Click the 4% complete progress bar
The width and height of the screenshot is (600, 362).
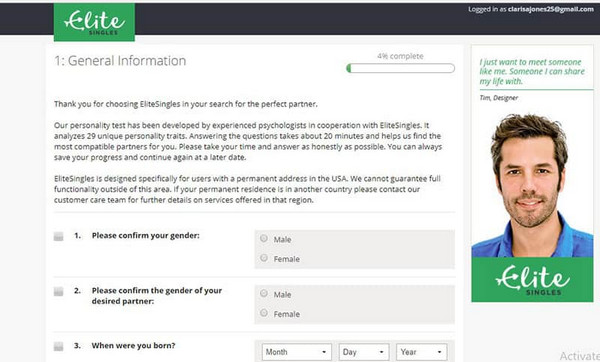(x=400, y=68)
